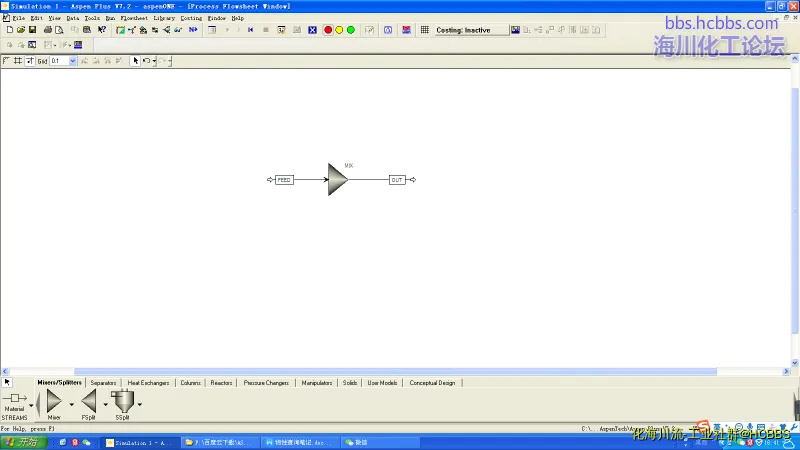Open the Data menu
The image size is (800, 450).
(73, 18)
